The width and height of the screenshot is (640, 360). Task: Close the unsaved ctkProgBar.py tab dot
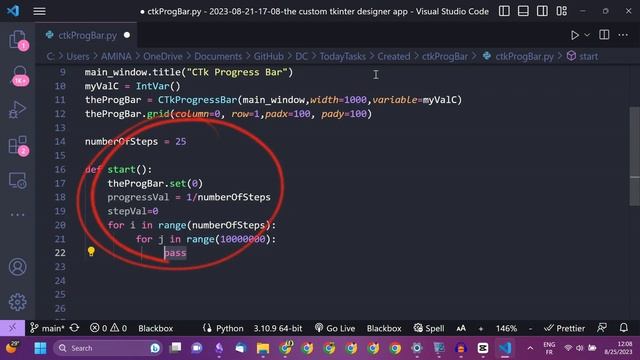coord(127,35)
